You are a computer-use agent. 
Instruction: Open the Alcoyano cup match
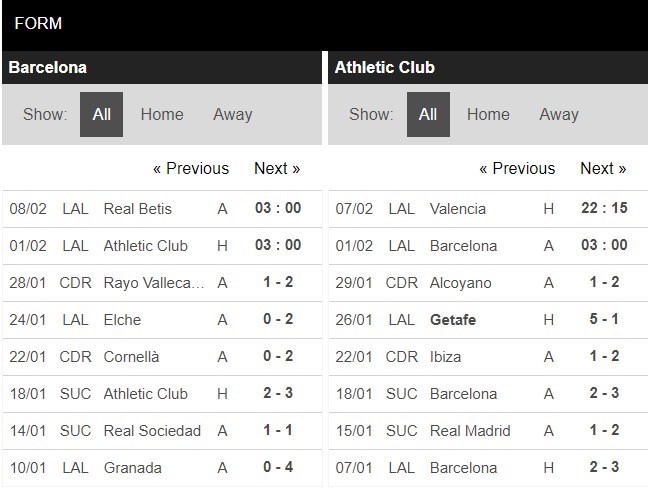click(x=460, y=282)
